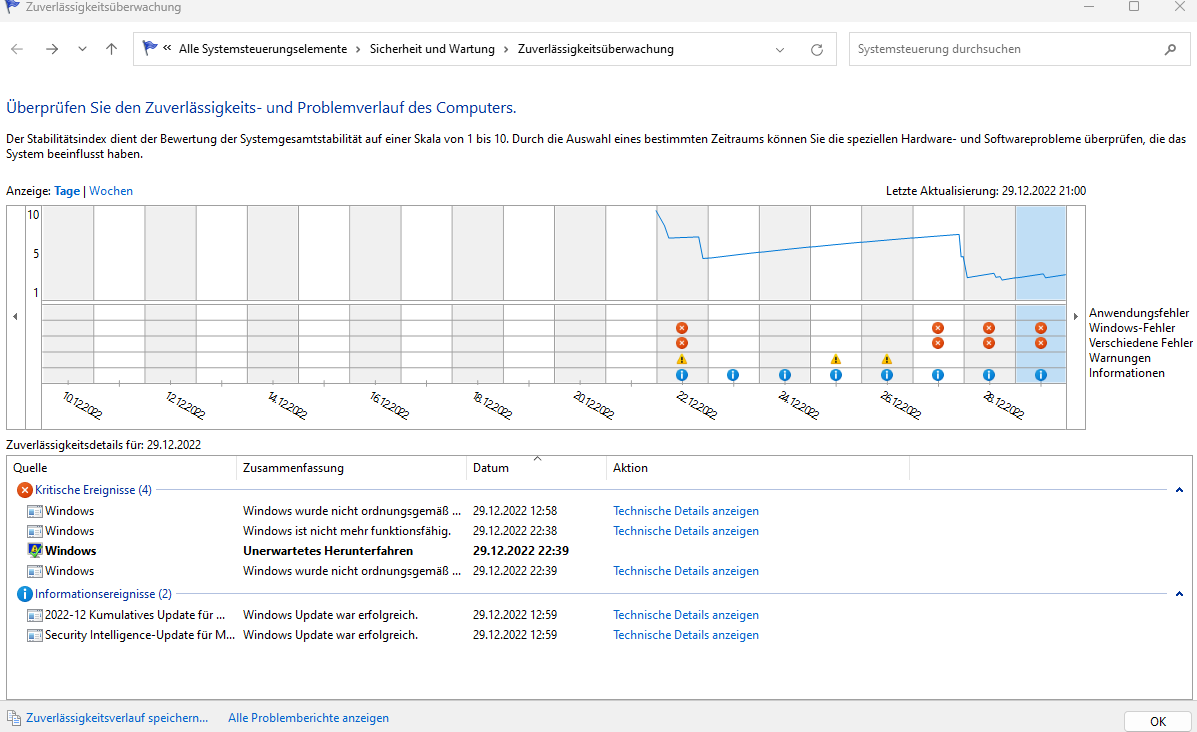Image resolution: width=1197 pixels, height=732 pixels.
Task: Click the Windows-Fehler icon for 28.12.2022
Action: click(x=989, y=328)
